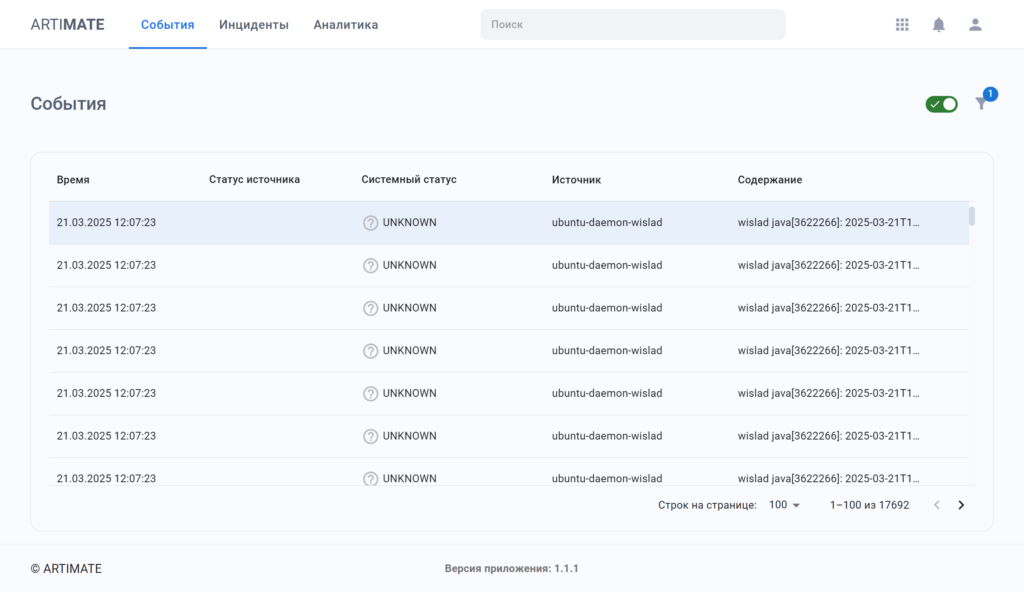1024x592 pixels.
Task: Click the table's vertical scrollbar thumb
Action: 971,216
